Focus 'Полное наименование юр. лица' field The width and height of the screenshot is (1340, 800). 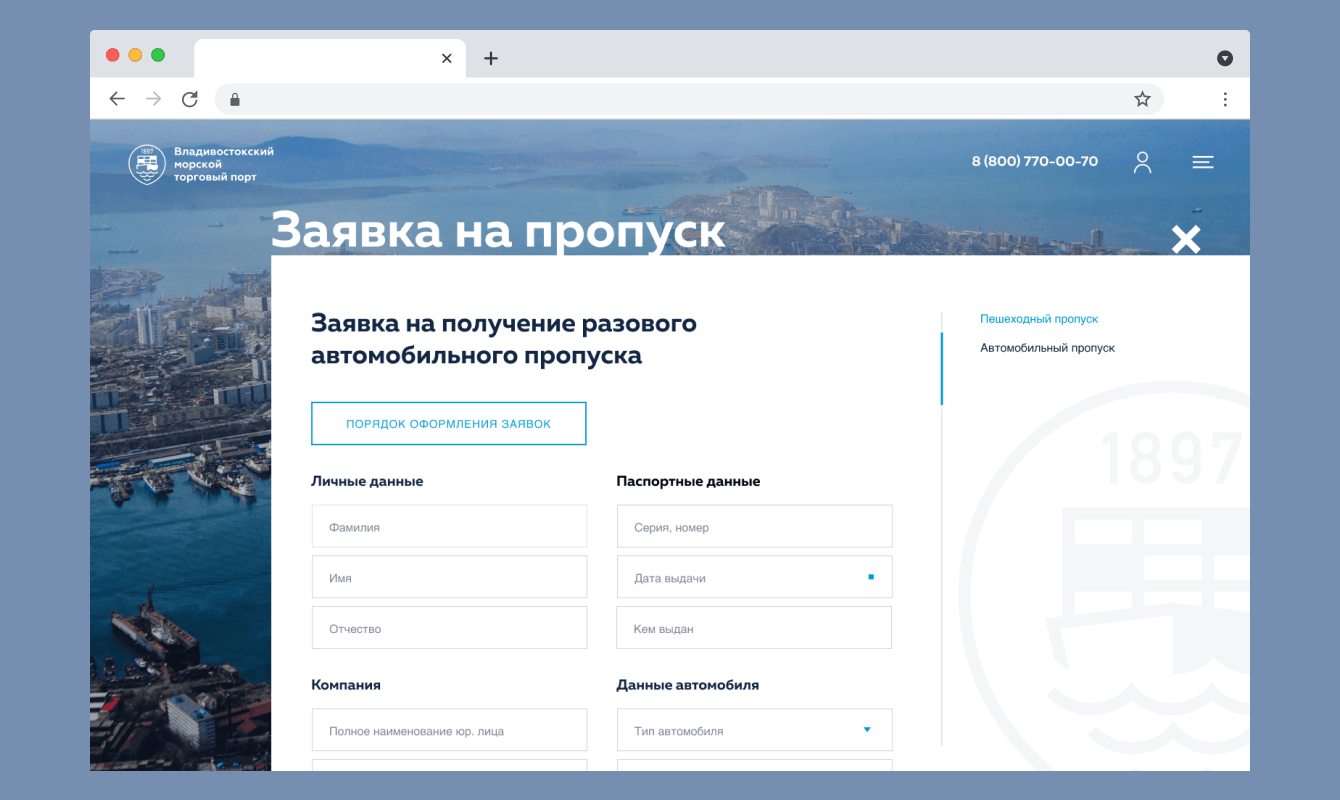click(x=450, y=731)
